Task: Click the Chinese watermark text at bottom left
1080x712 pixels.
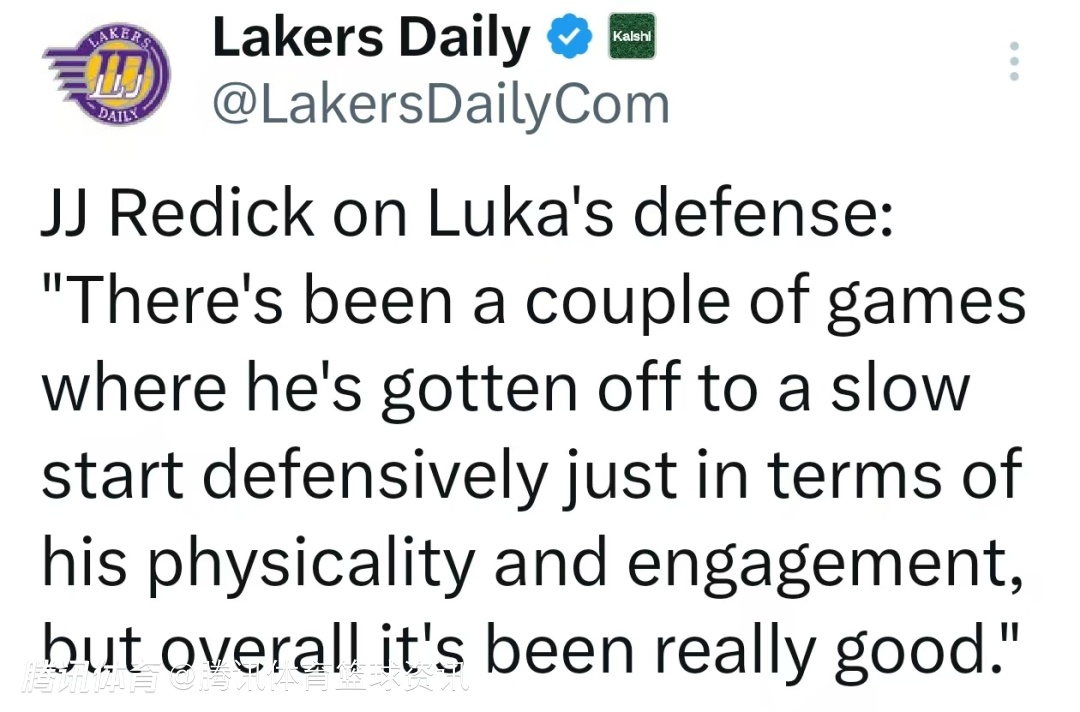Action: pos(245,679)
